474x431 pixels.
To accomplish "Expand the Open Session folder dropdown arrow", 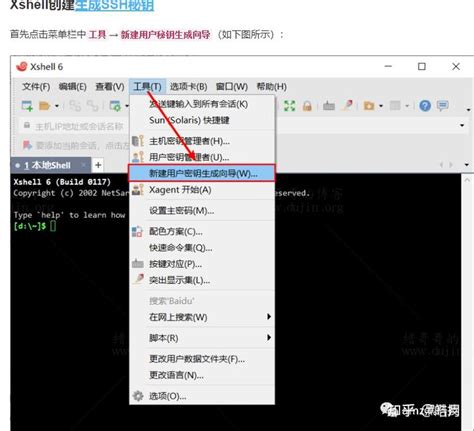I will [57, 106].
